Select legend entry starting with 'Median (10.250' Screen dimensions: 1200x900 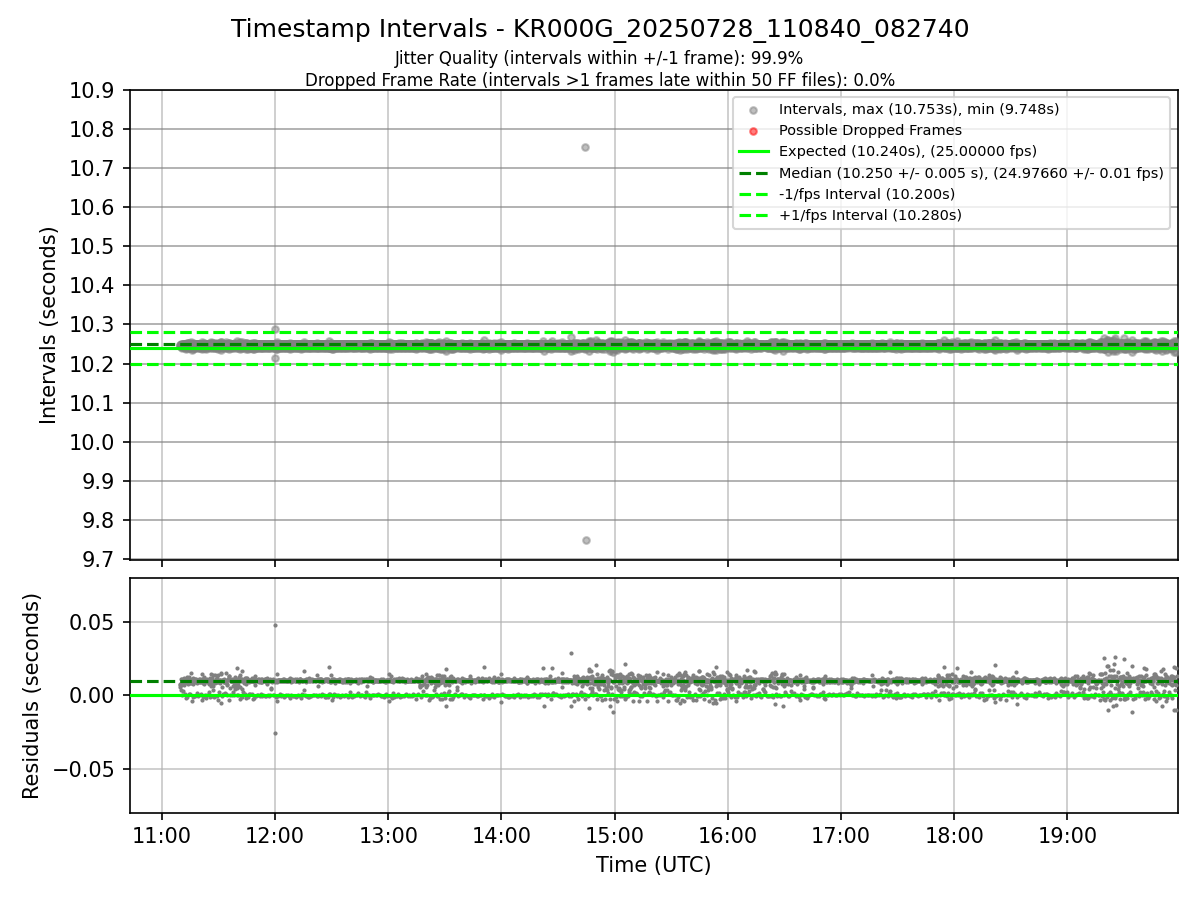(971, 172)
